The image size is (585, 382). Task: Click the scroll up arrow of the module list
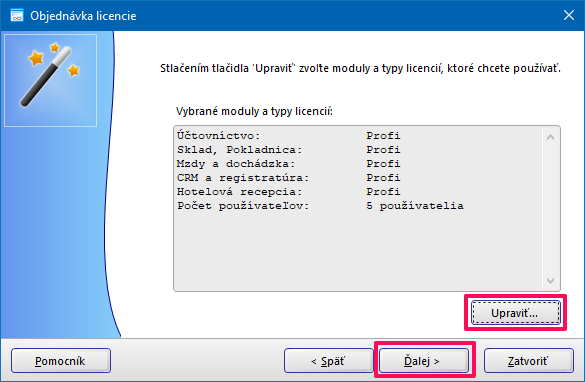coord(550,137)
